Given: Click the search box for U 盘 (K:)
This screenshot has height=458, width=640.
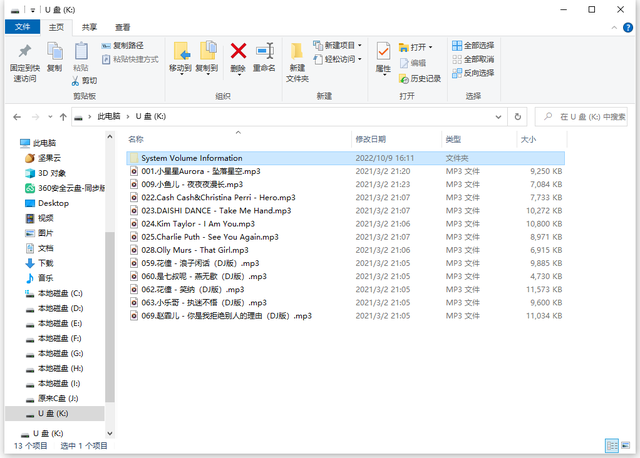Looking at the screenshot, I should (581, 117).
